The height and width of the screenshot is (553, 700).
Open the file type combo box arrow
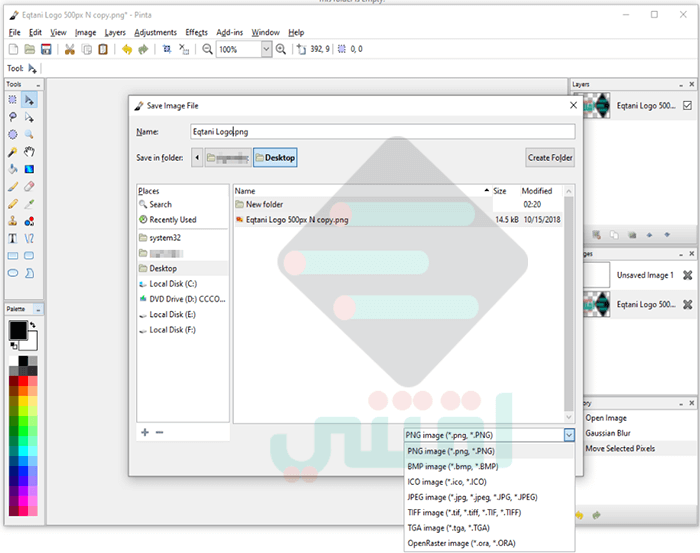pyautogui.click(x=569, y=435)
